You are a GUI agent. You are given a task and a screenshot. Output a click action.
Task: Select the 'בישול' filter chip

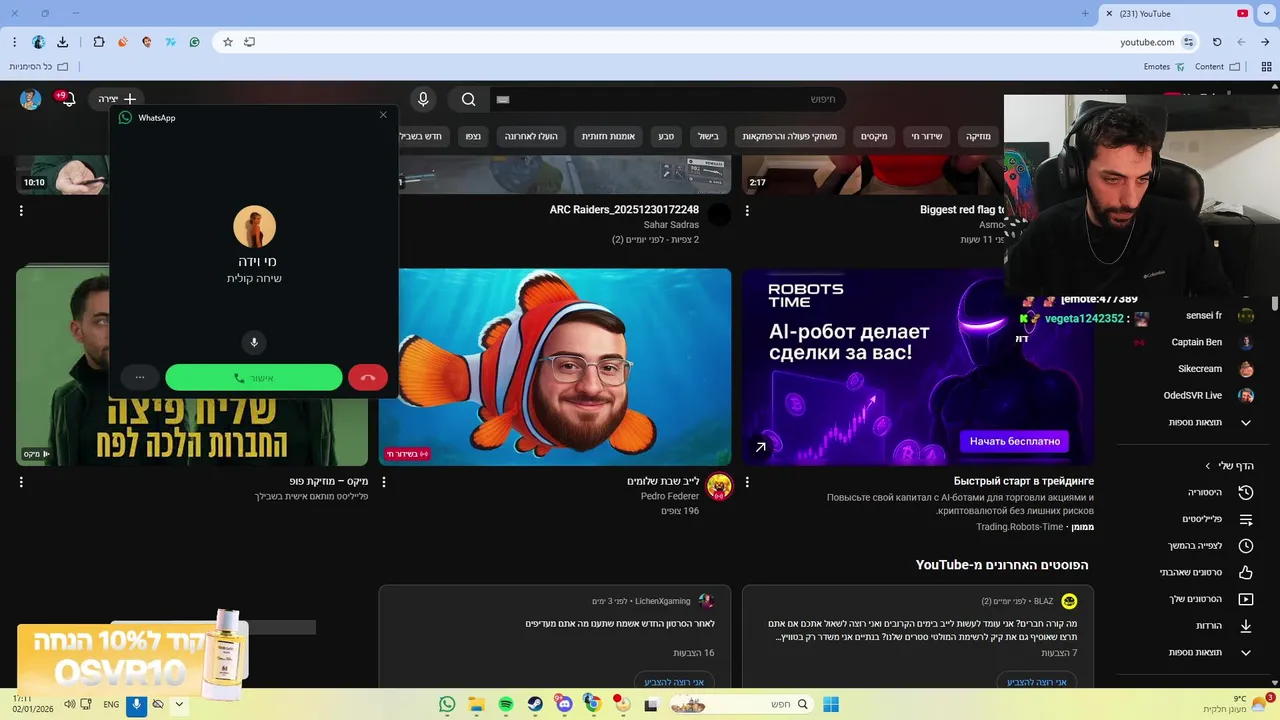tap(708, 136)
